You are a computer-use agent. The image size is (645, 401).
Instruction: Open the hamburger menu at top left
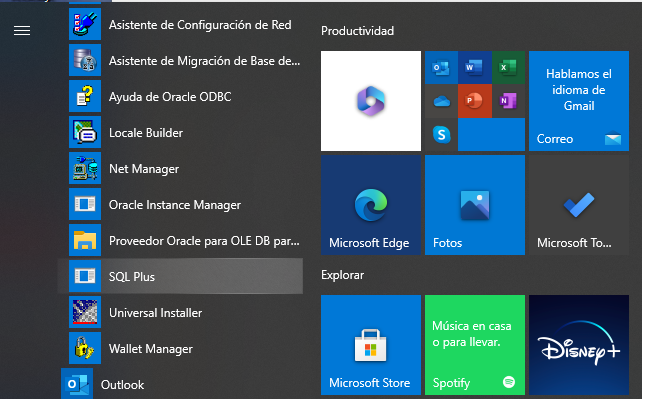click(x=22, y=30)
